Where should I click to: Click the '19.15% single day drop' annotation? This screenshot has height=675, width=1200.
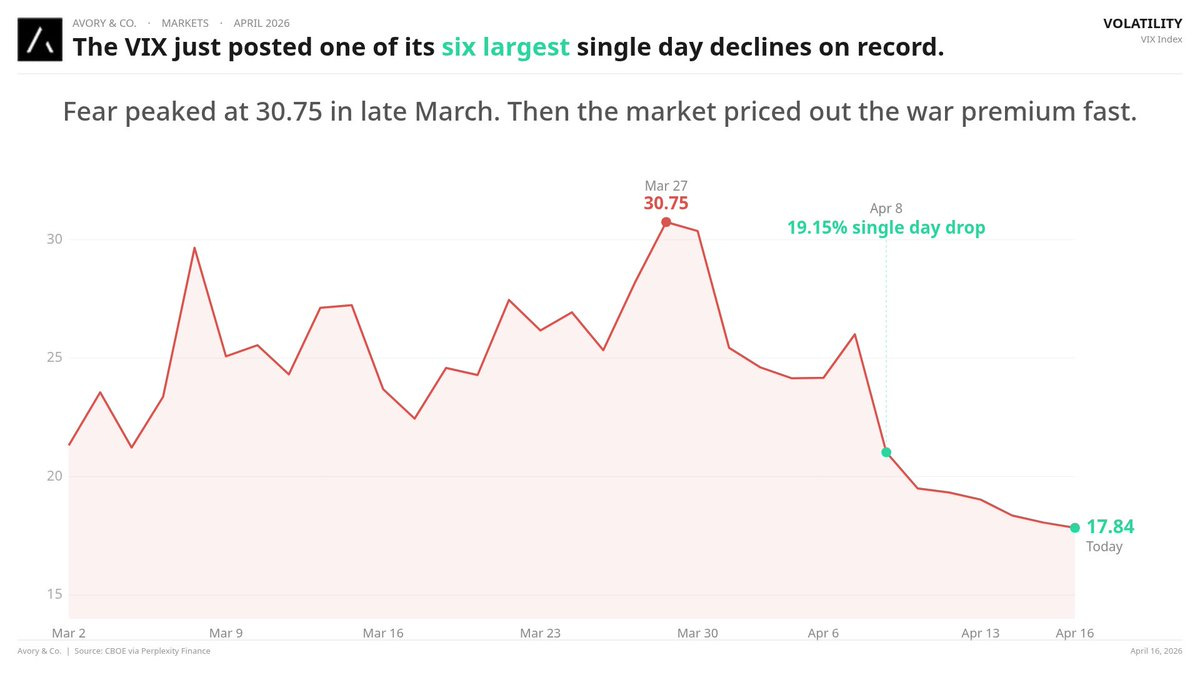(886, 228)
